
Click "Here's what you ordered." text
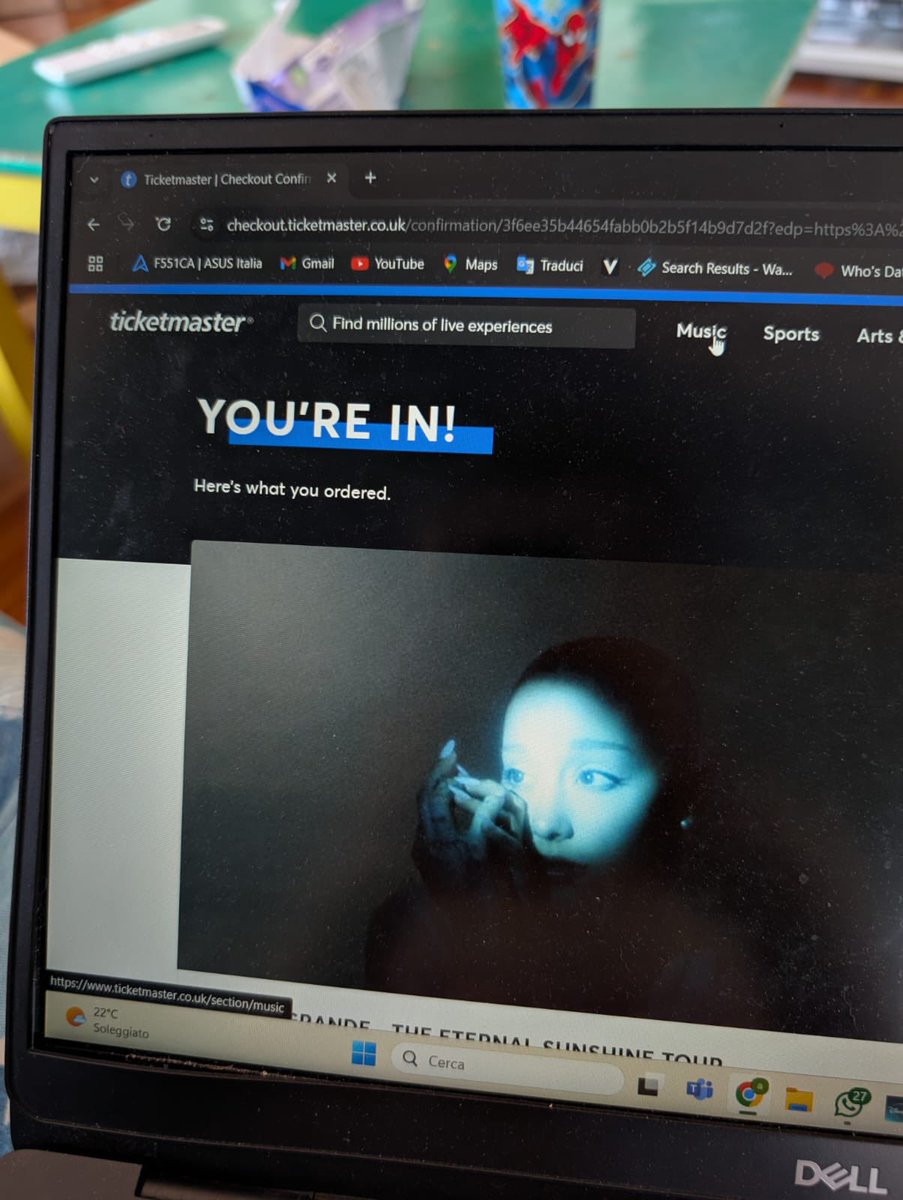tap(291, 489)
